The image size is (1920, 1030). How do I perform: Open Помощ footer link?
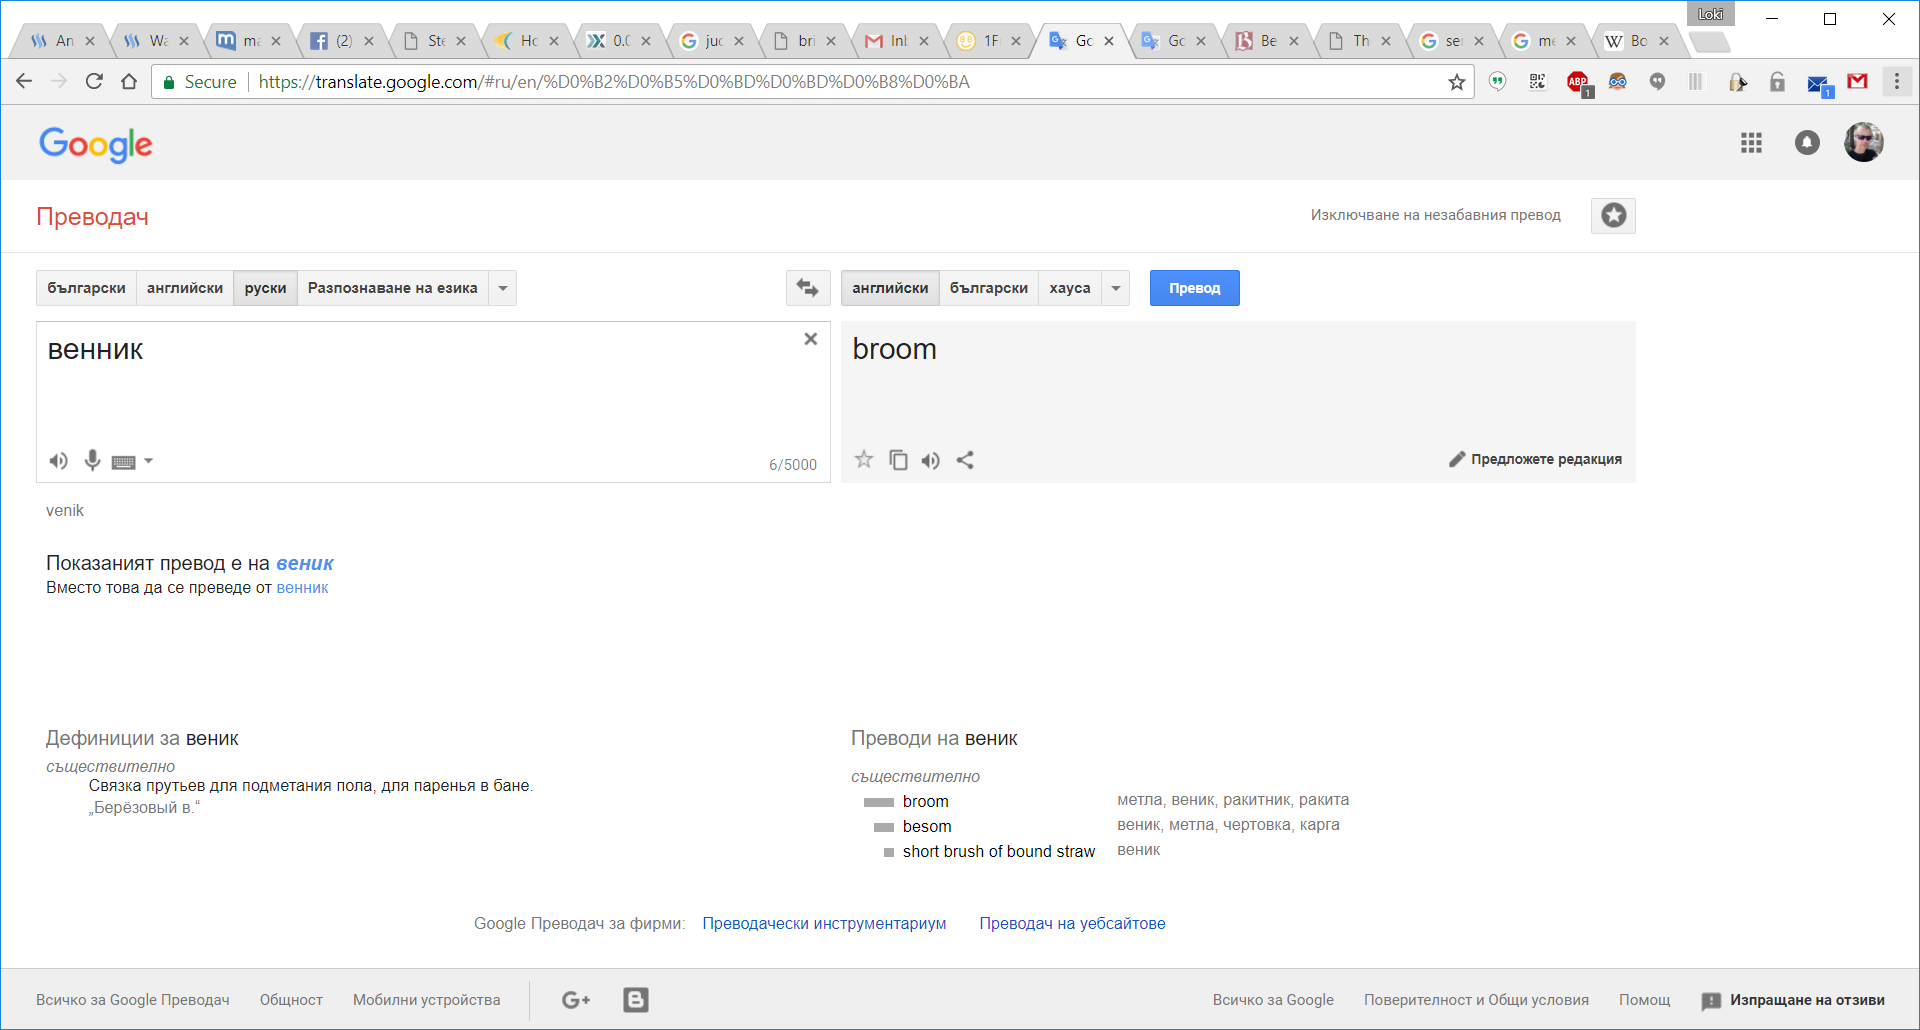[1645, 1000]
